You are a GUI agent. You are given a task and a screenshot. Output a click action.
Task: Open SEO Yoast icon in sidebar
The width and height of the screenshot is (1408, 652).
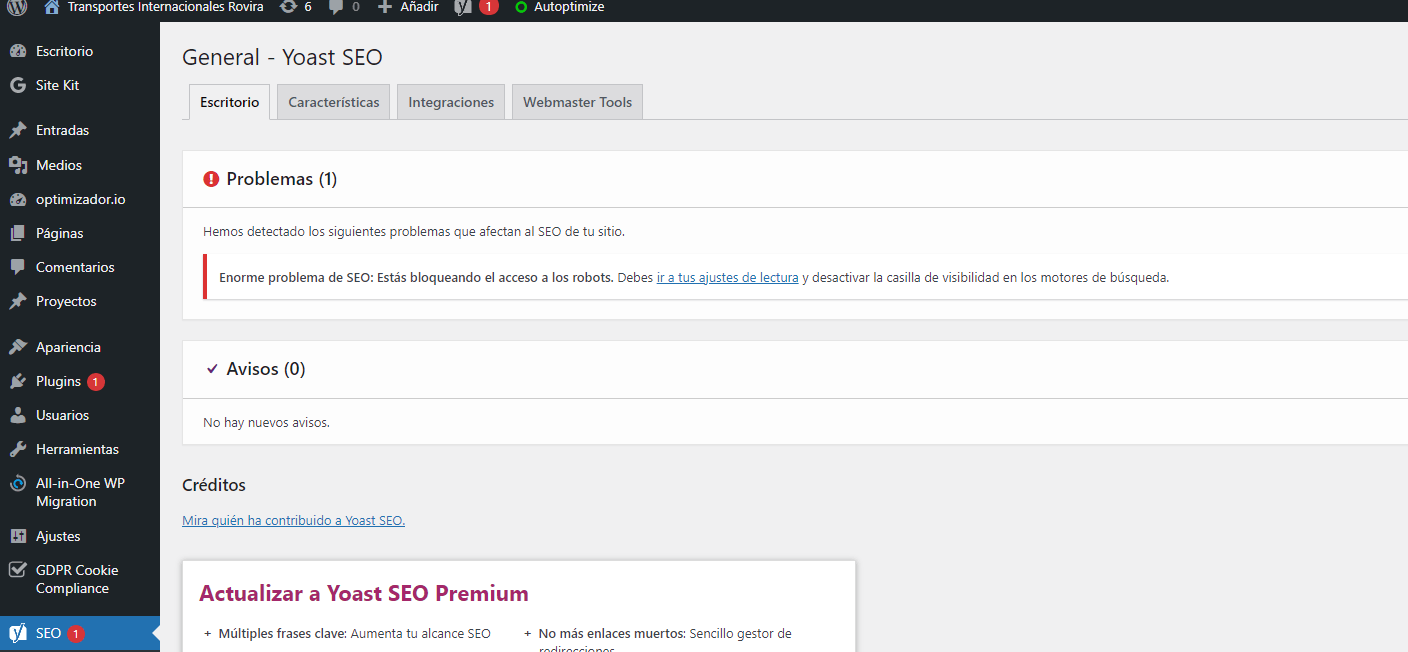pos(17,633)
